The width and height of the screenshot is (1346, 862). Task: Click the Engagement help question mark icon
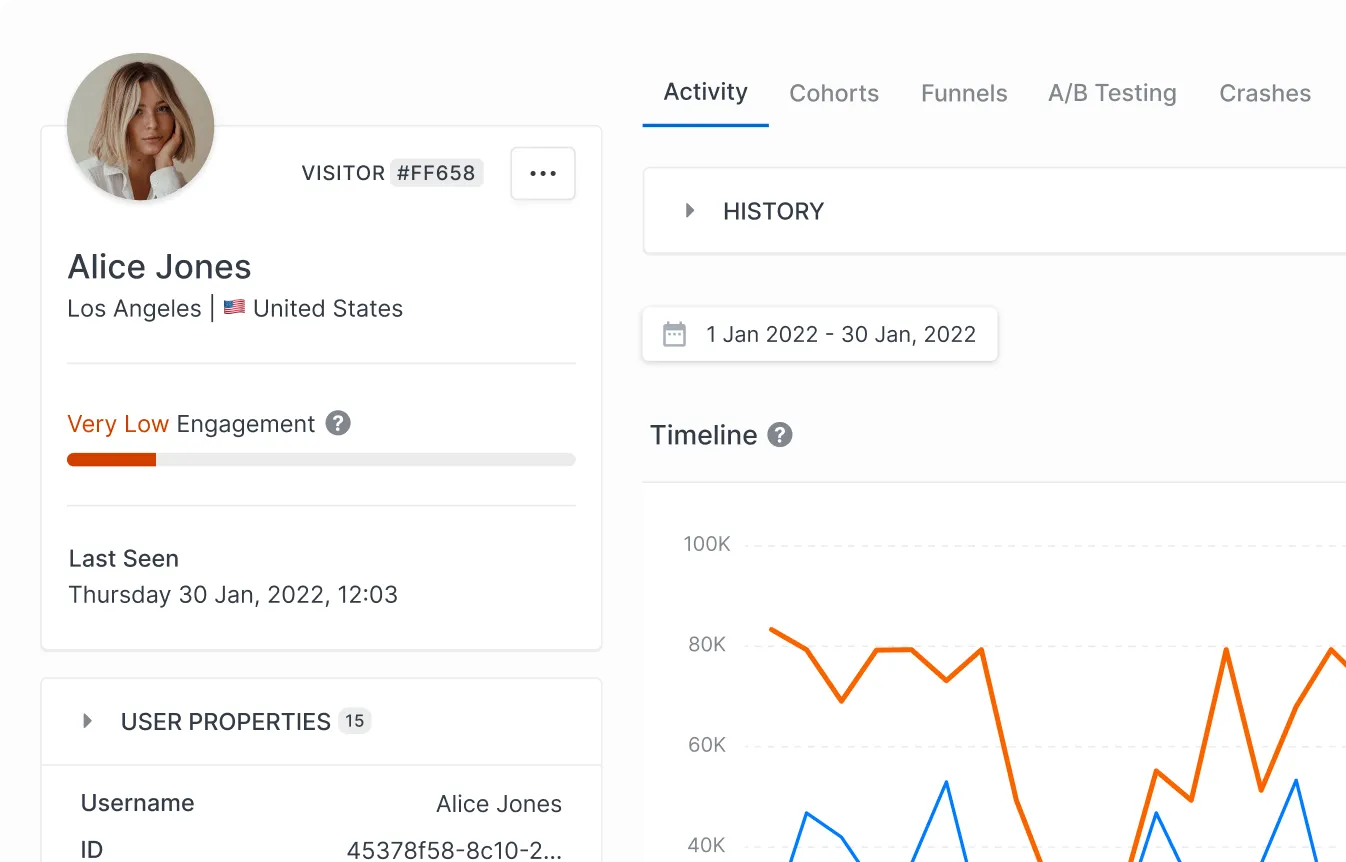pos(338,423)
